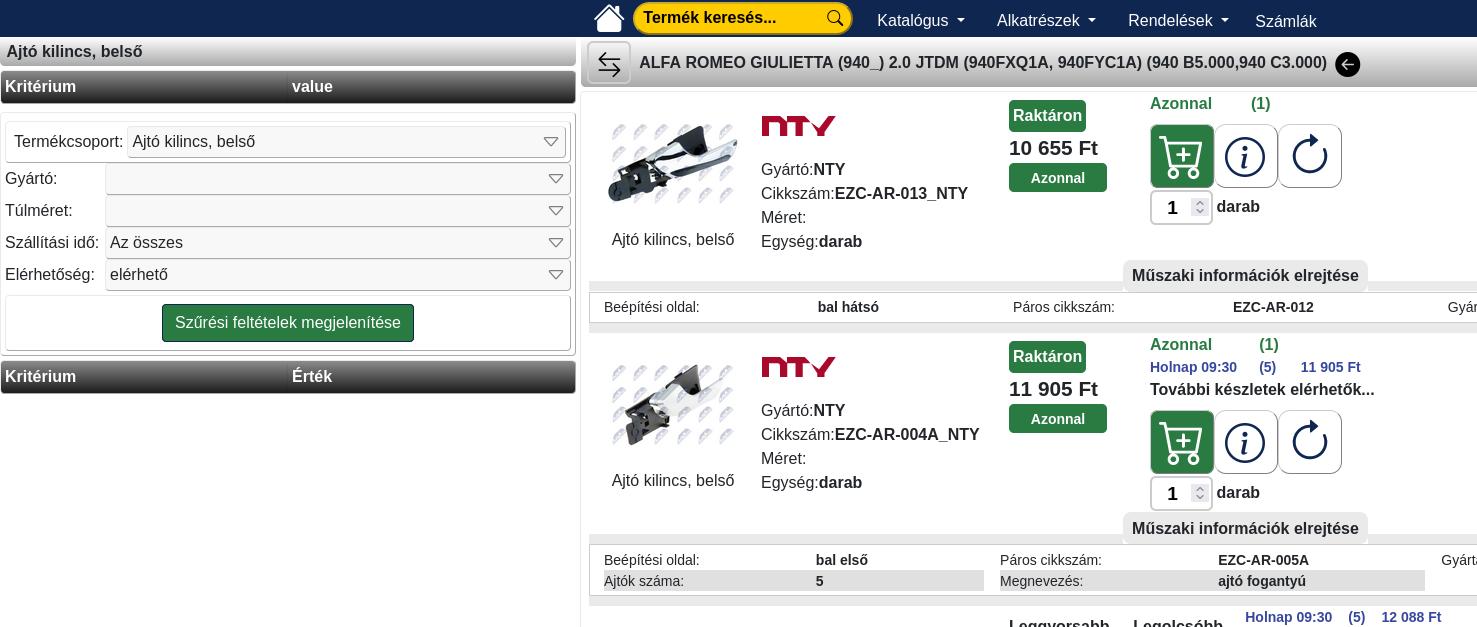Click the refresh icon for EZC-AR-004A_NTY
This screenshot has height=627, width=1477.
click(1309, 442)
